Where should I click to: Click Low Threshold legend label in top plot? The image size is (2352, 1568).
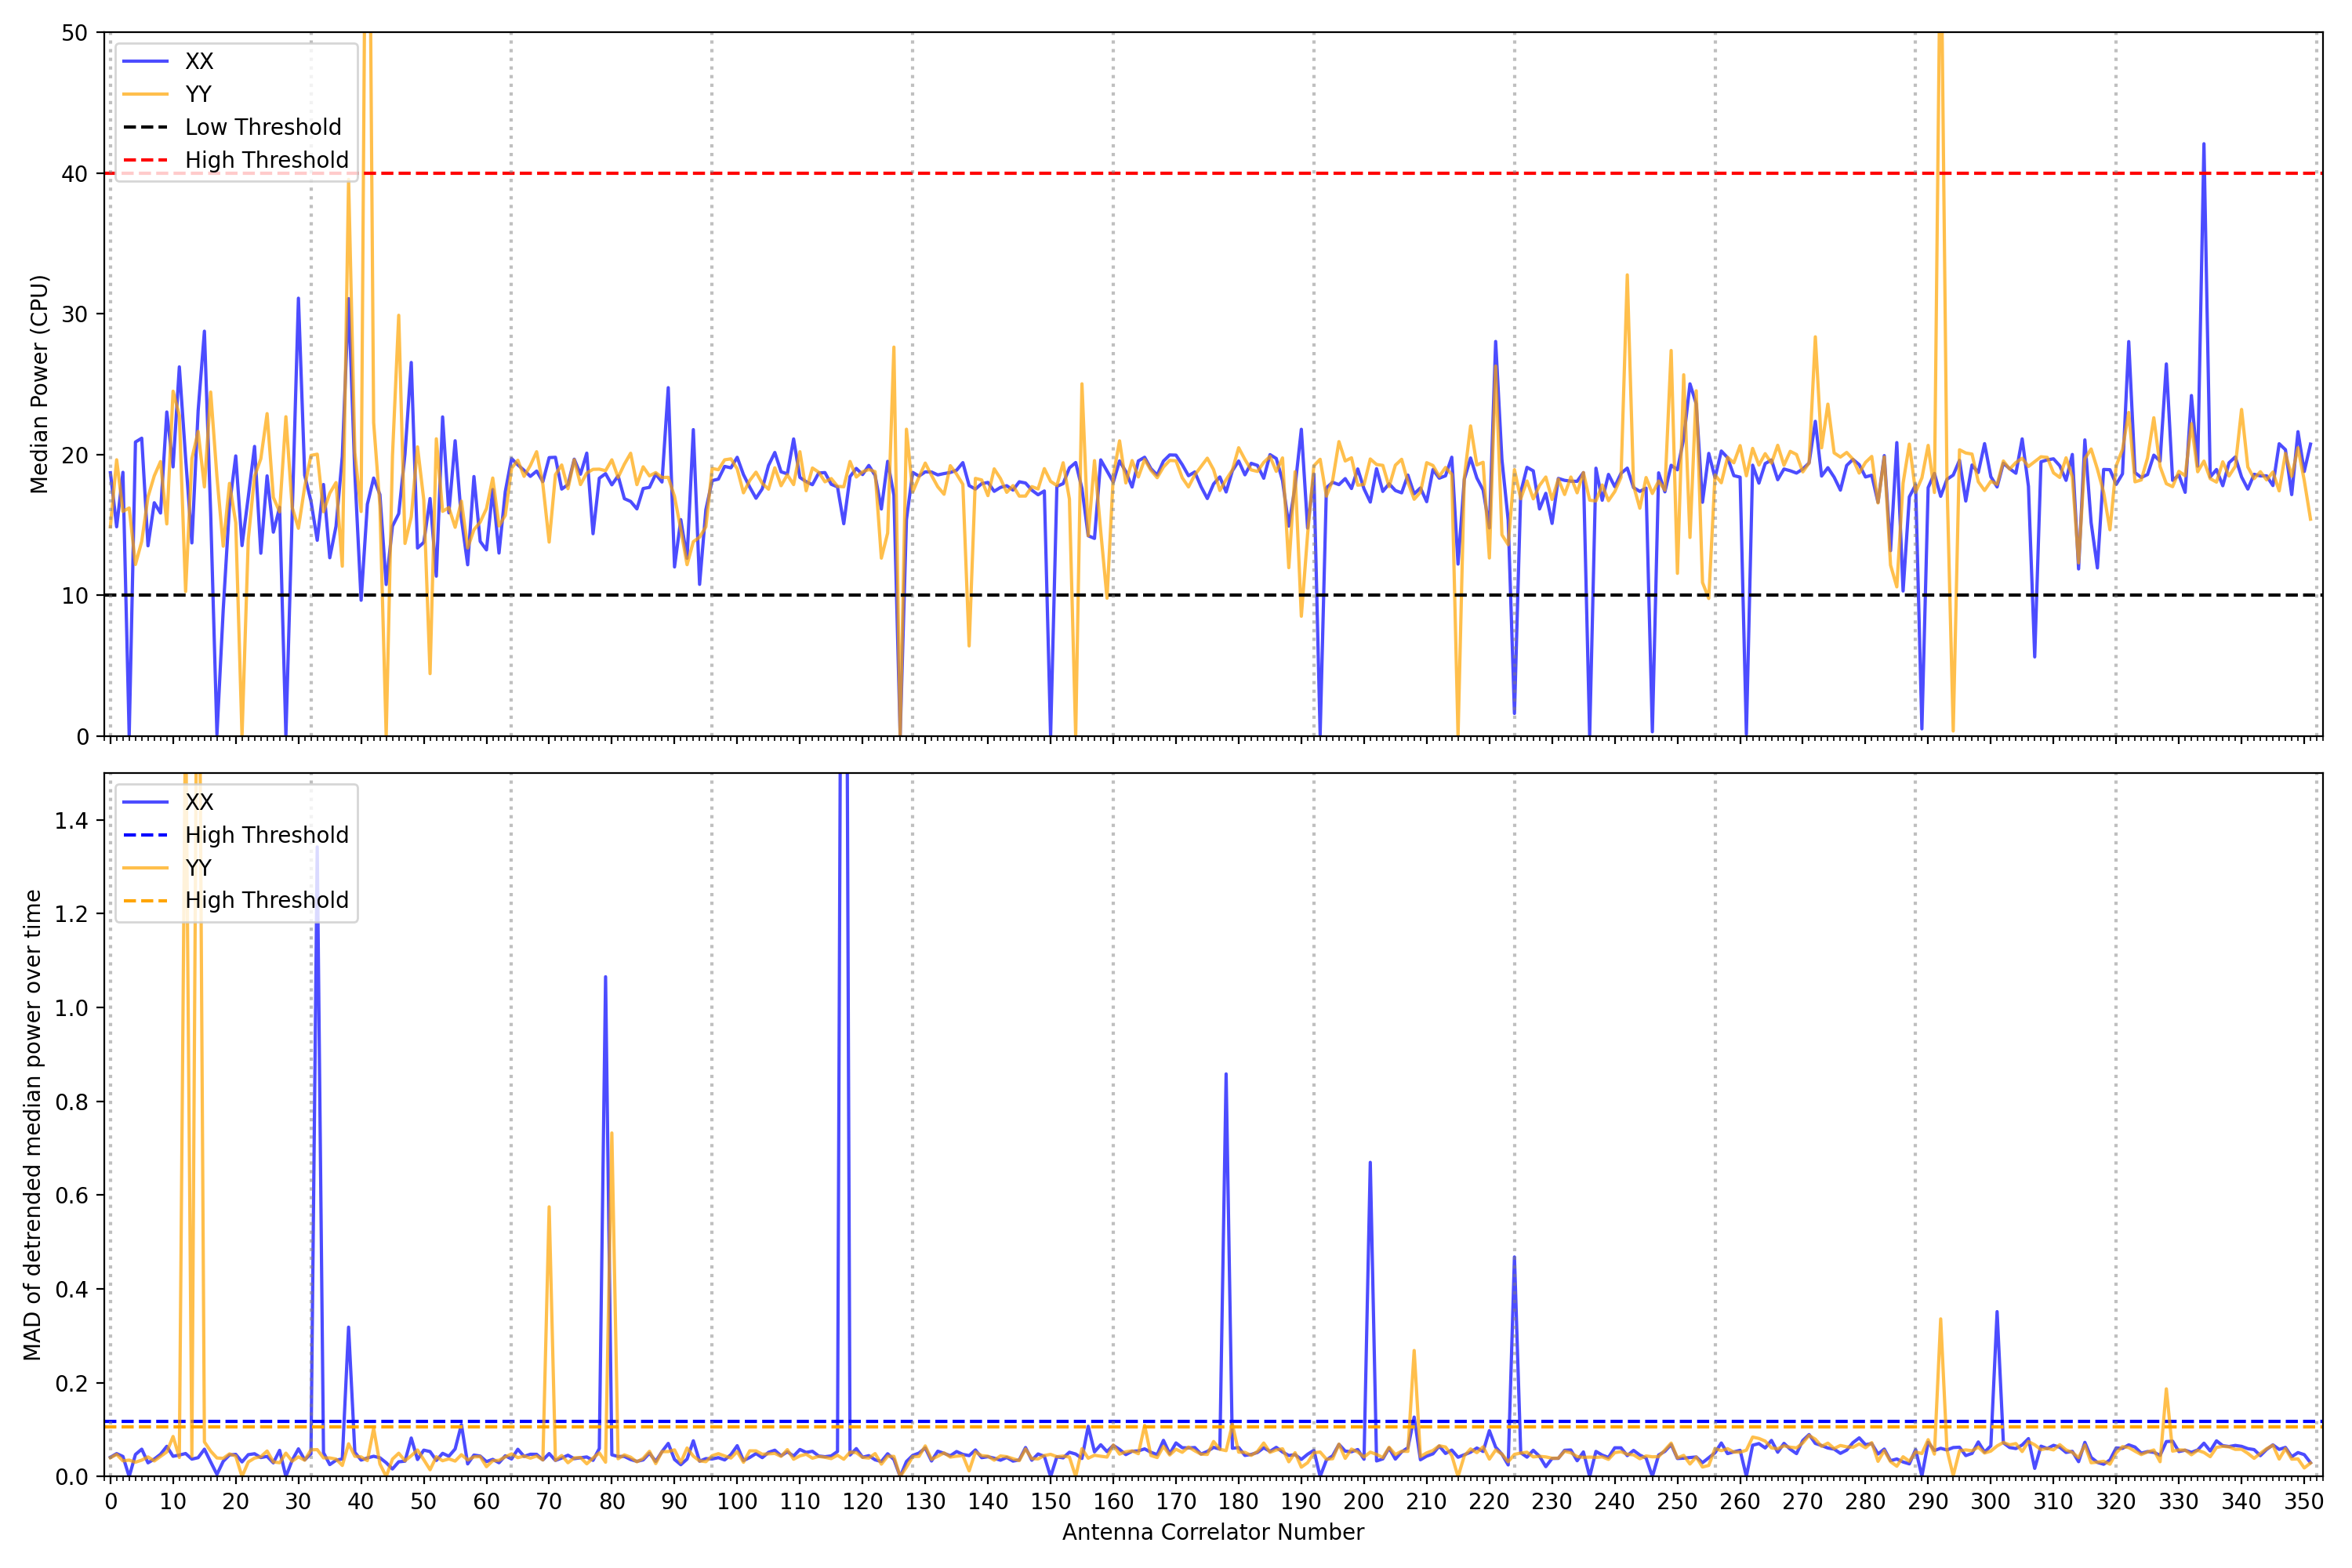[x=263, y=127]
